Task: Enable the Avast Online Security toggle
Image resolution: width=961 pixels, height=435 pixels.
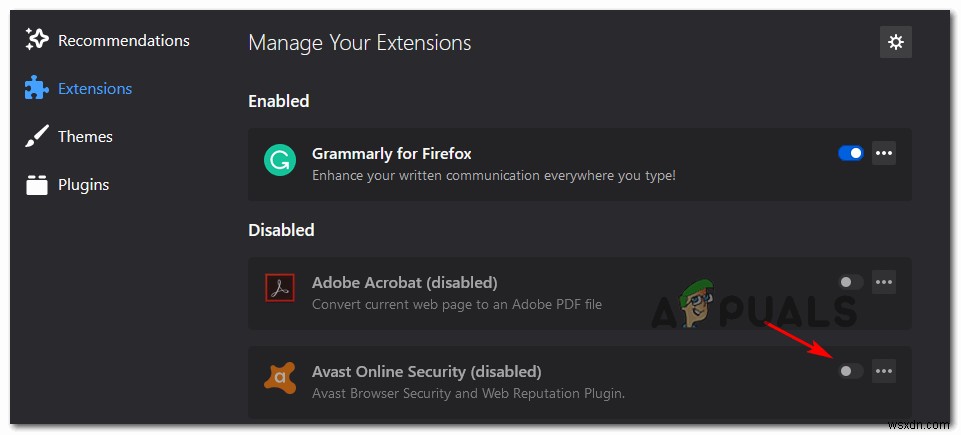Action: coord(851,371)
